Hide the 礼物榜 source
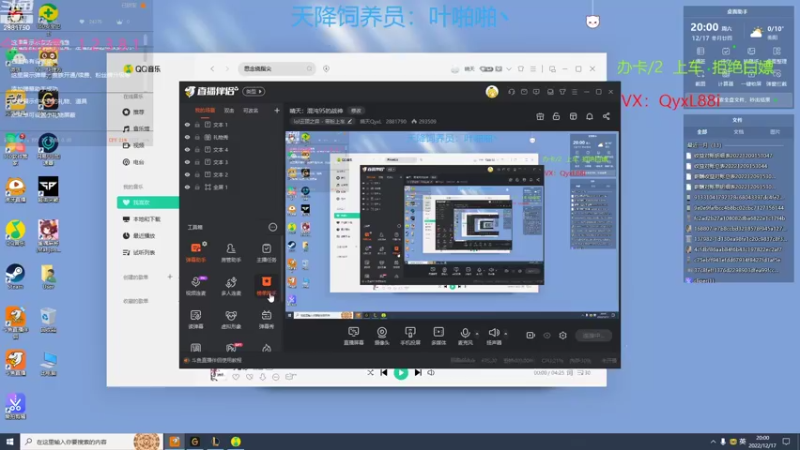 (x=187, y=137)
